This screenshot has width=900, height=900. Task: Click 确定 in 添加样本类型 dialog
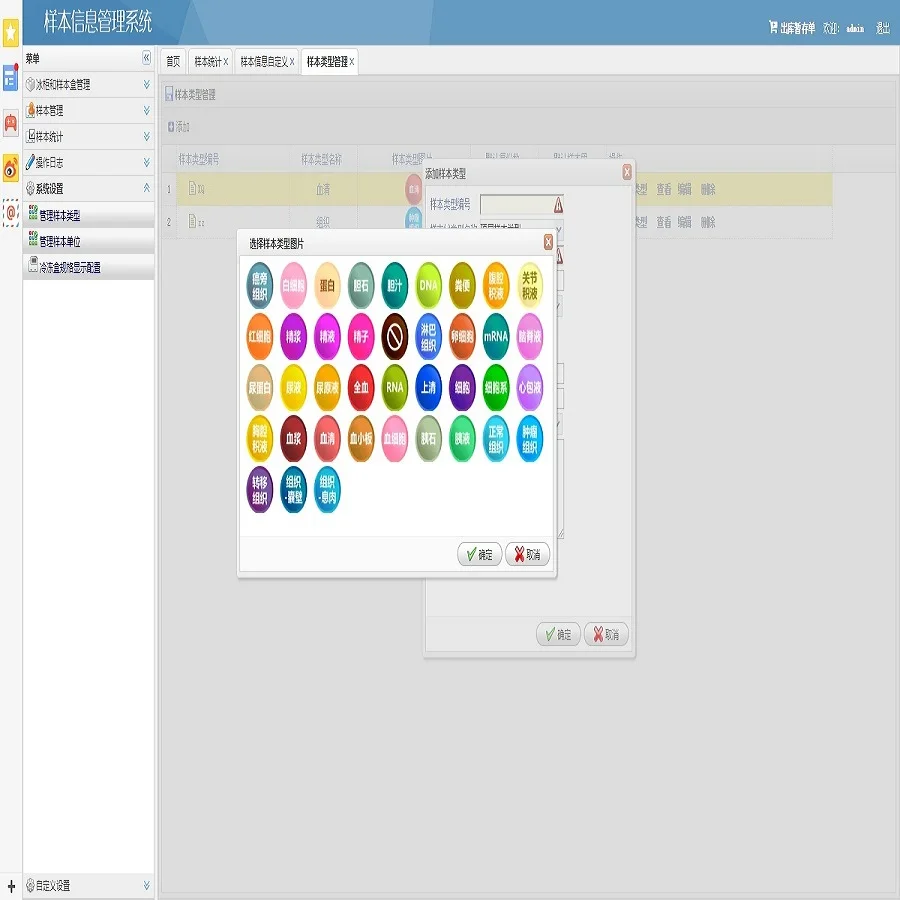pyautogui.click(x=558, y=634)
